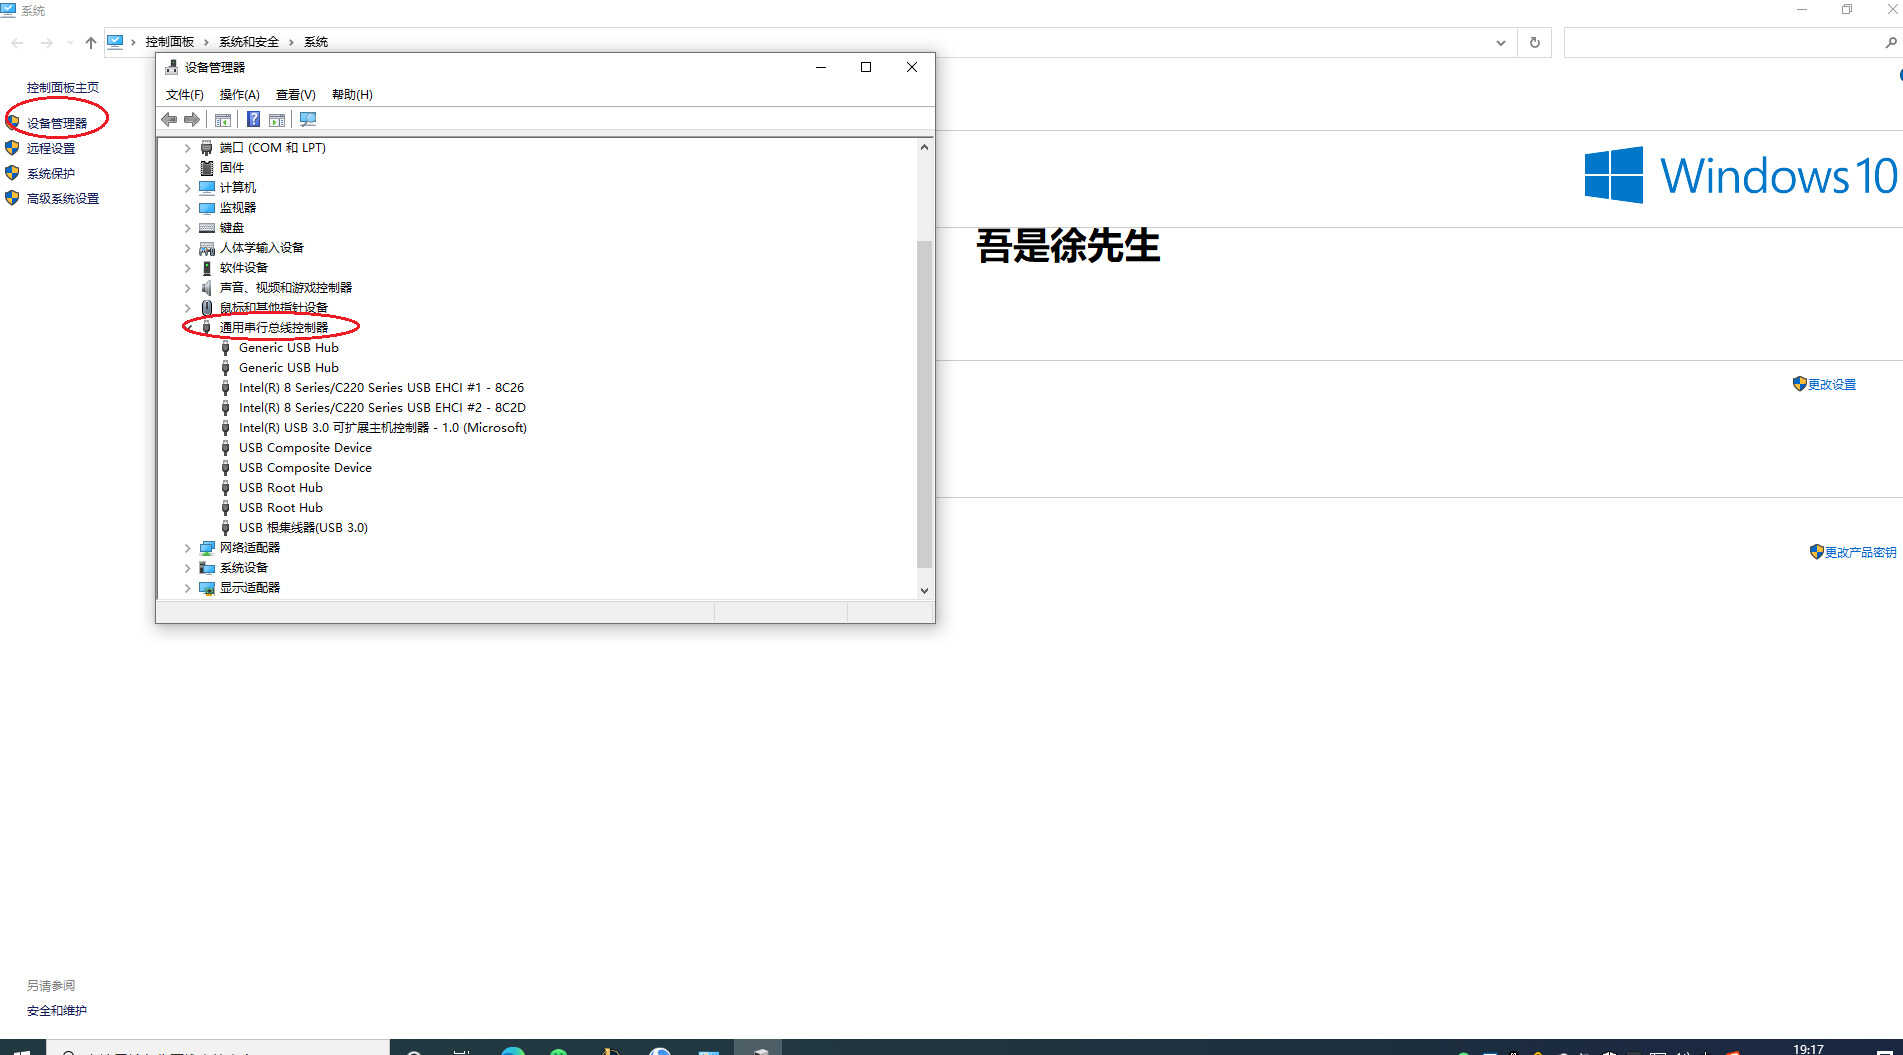Image resolution: width=1903 pixels, height=1055 pixels.
Task: Click the Device Manager scrollbar up arrow
Action: pyautogui.click(x=924, y=147)
